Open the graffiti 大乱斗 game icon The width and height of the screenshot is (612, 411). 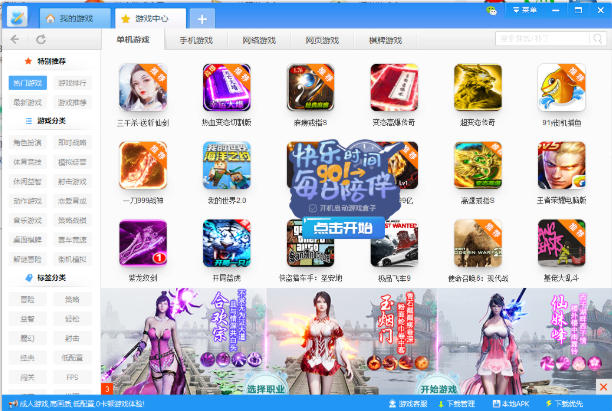coord(562,243)
